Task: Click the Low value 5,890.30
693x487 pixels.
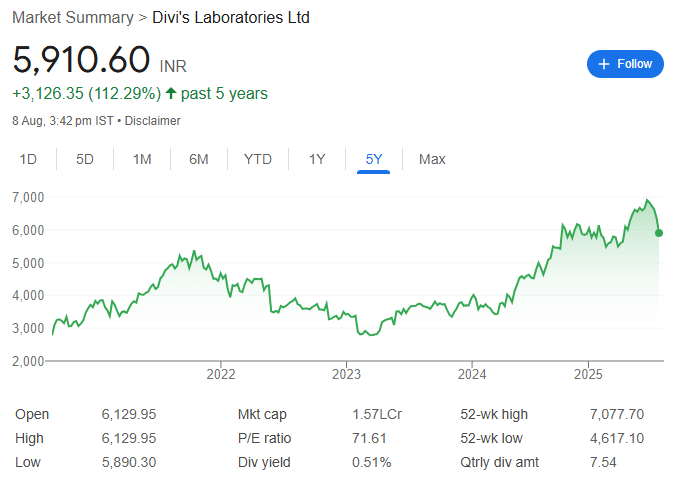Action: pyautogui.click(x=129, y=462)
